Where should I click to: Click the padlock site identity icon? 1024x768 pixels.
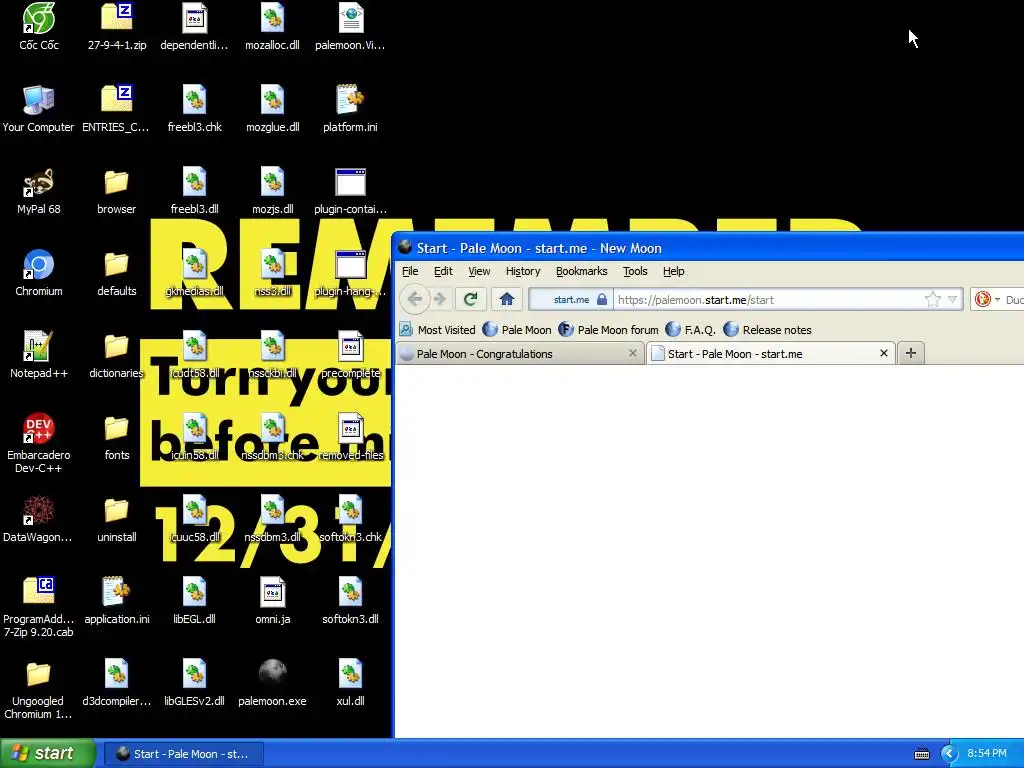click(x=602, y=300)
